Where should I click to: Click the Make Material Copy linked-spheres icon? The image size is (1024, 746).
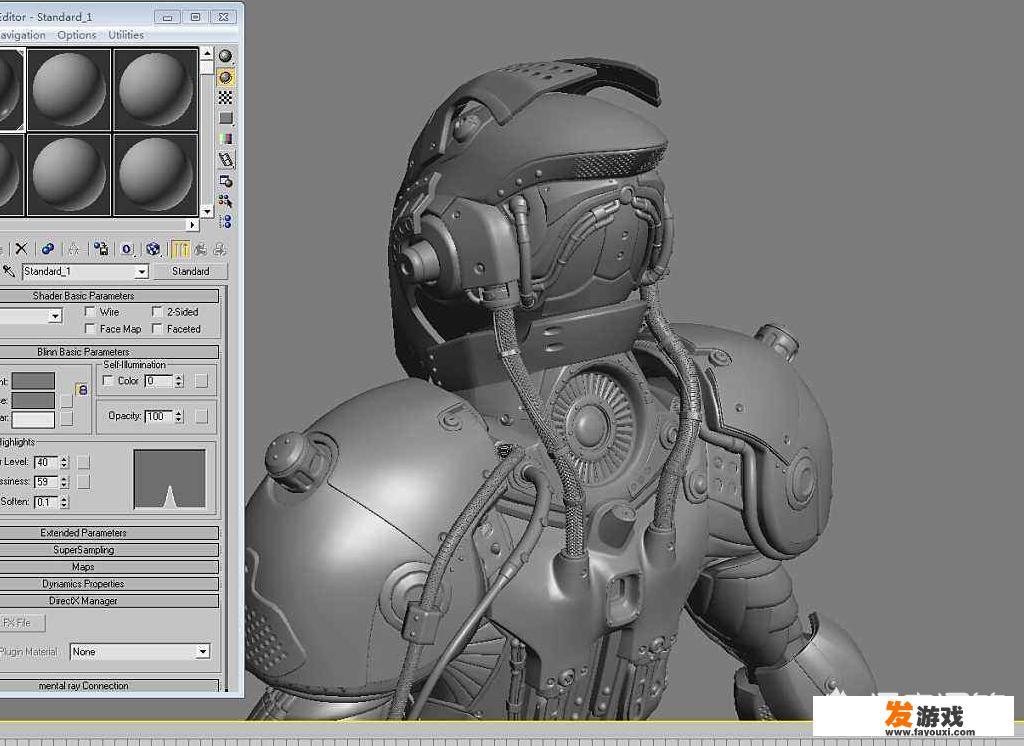pos(48,249)
